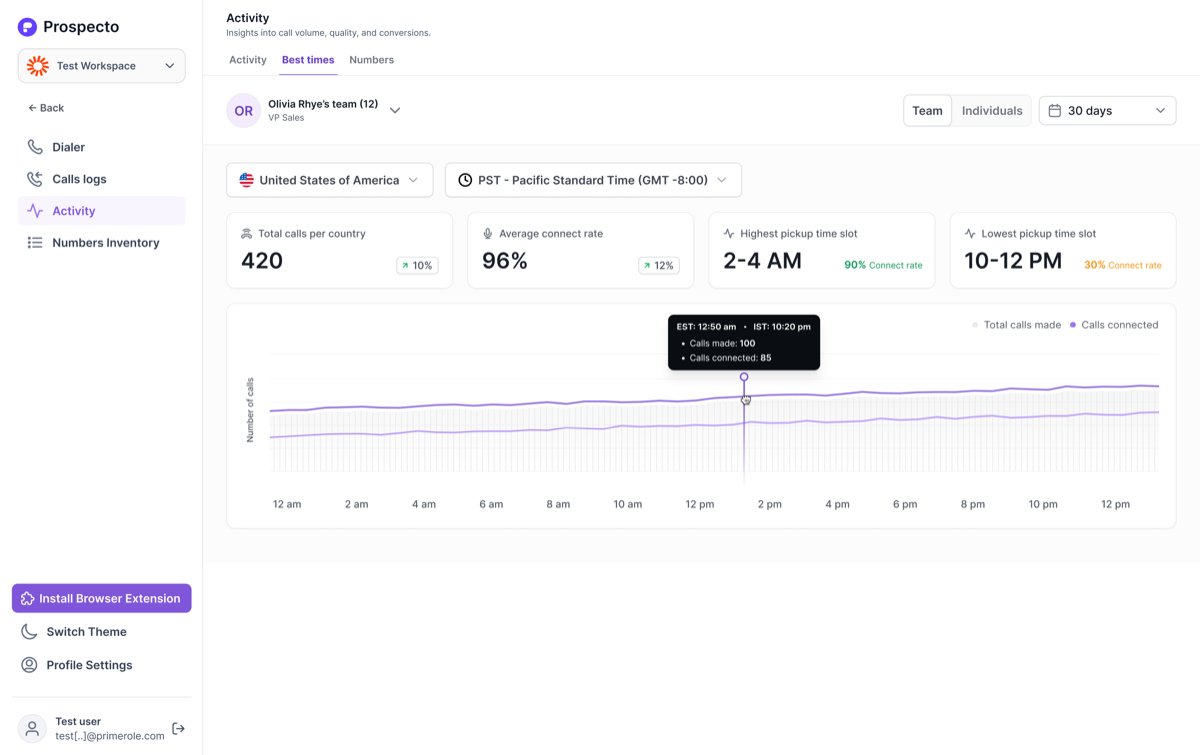Image resolution: width=1200 pixels, height=755 pixels.
Task: Click the Dialer phone icon
Action: click(x=35, y=147)
